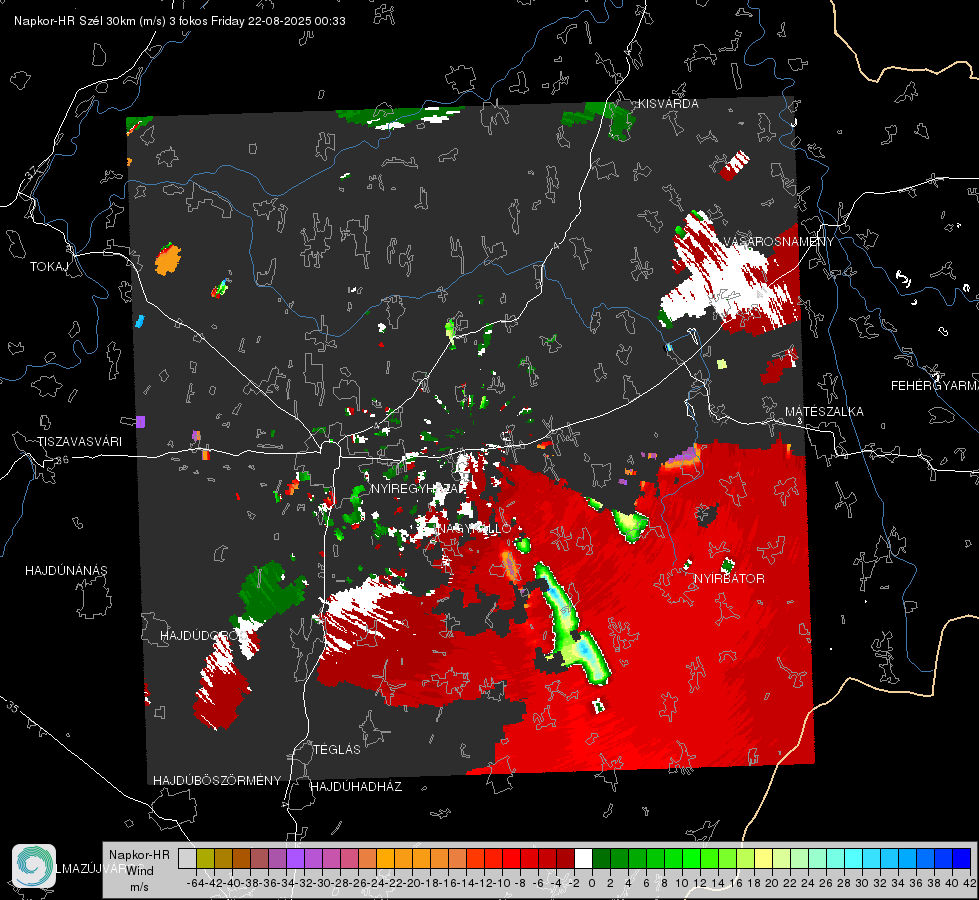Click the FEHÉRGYARMAT label at the right edge

pyautogui.click(x=935, y=386)
